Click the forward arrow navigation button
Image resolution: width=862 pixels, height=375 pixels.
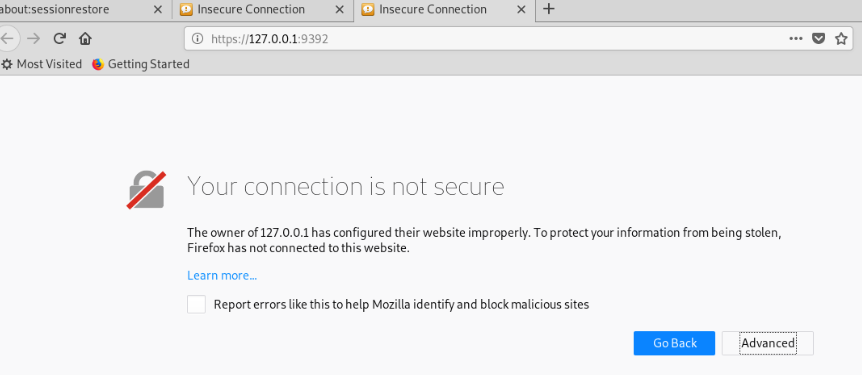click(x=34, y=38)
